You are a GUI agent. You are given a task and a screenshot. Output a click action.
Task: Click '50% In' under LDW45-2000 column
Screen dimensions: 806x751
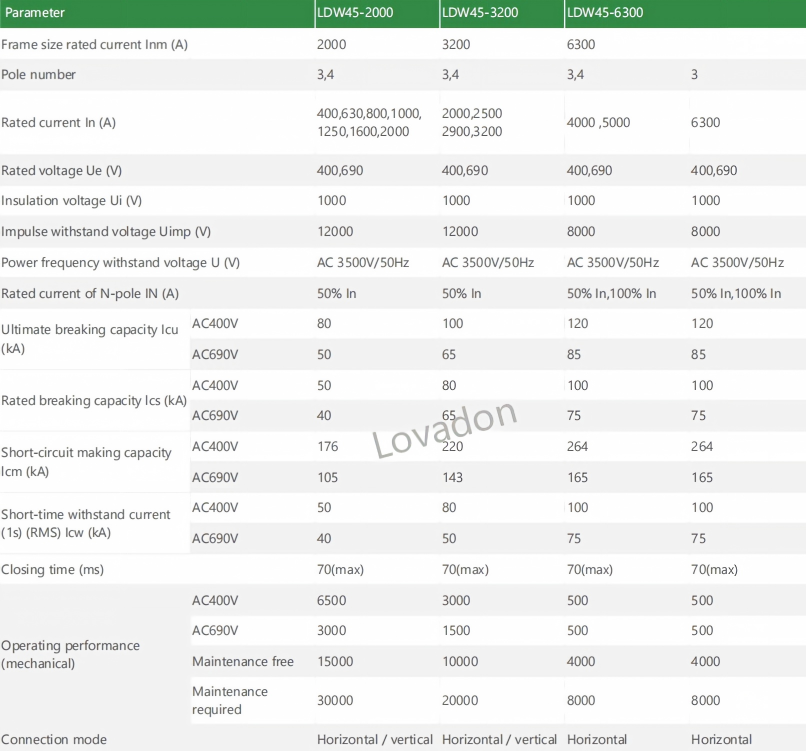(337, 294)
